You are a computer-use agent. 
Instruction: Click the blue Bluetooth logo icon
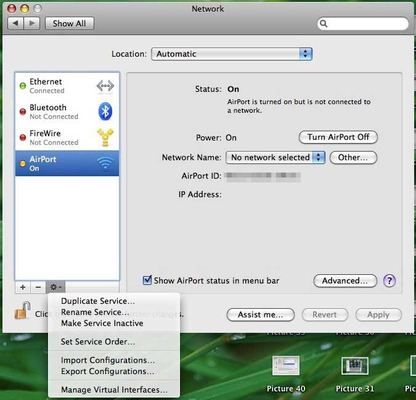pos(105,111)
